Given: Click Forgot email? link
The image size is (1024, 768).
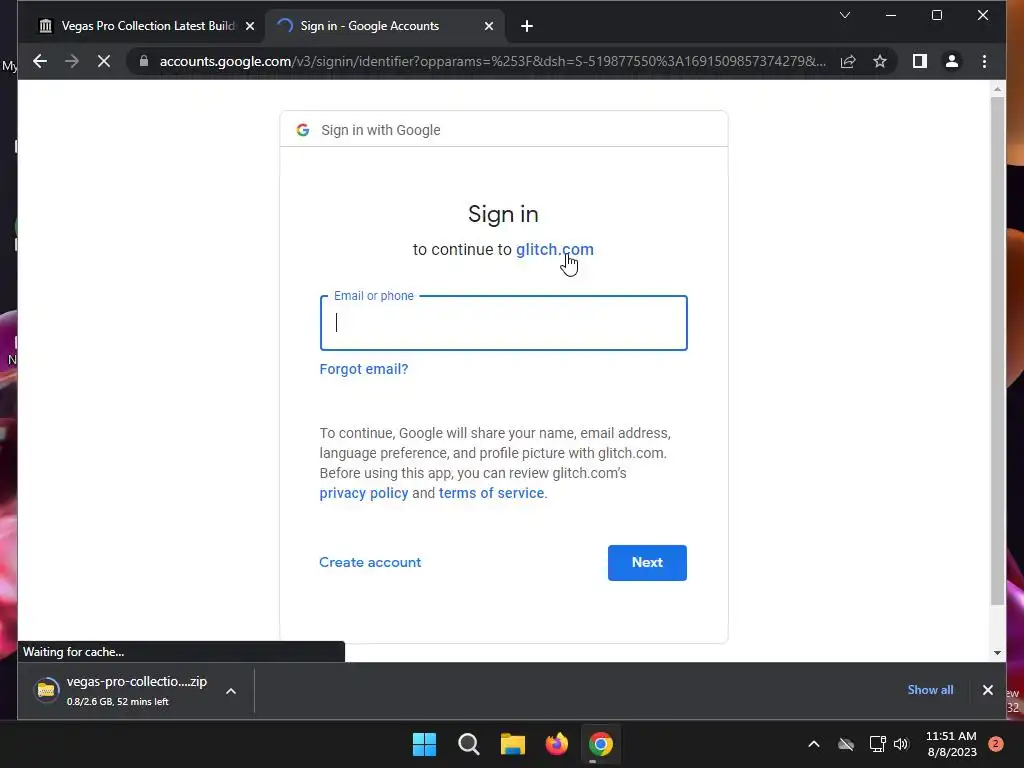Looking at the screenshot, I should (x=364, y=369).
